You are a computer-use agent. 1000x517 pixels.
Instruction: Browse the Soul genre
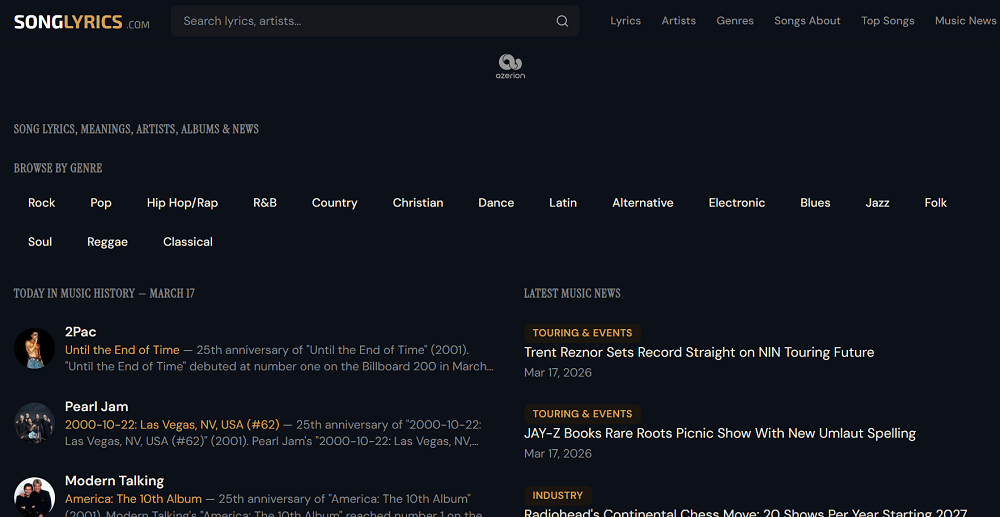[40, 242]
